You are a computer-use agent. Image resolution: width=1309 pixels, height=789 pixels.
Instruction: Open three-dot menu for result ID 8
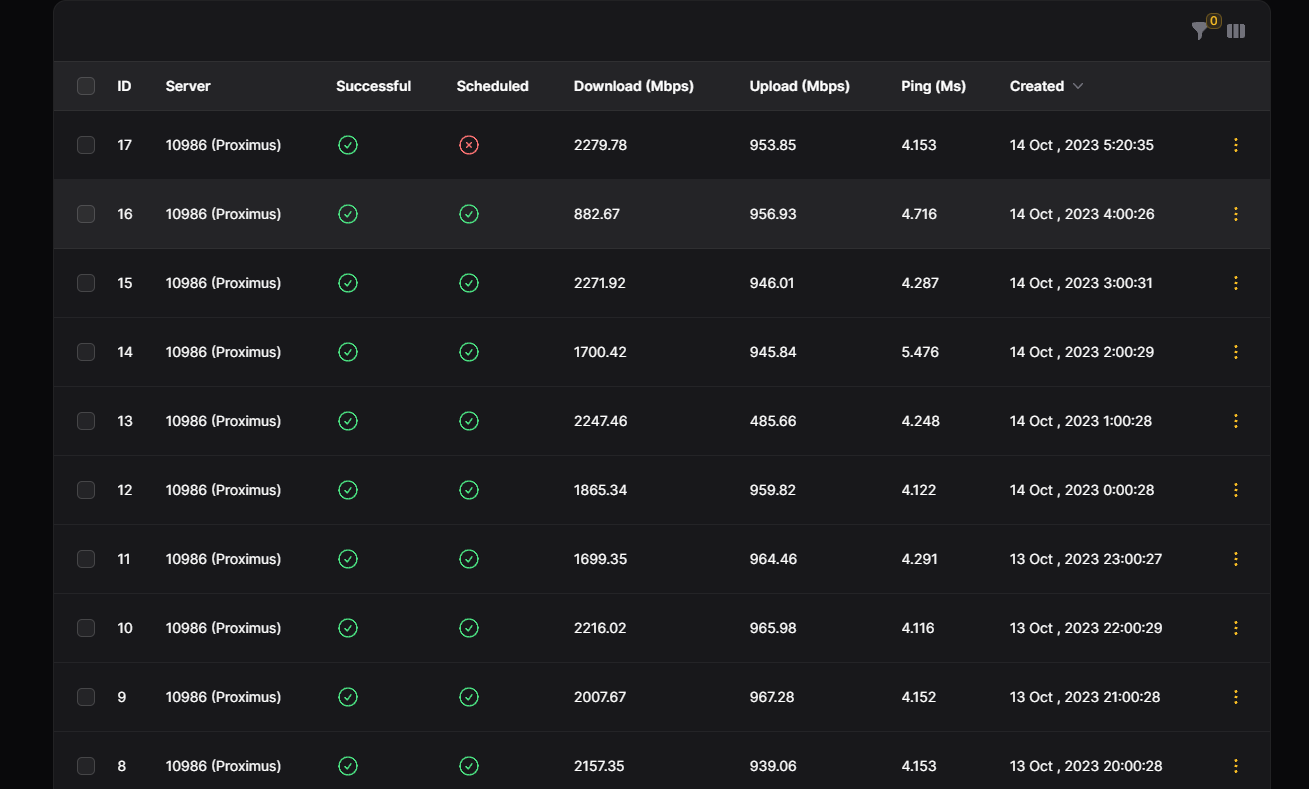coord(1235,766)
